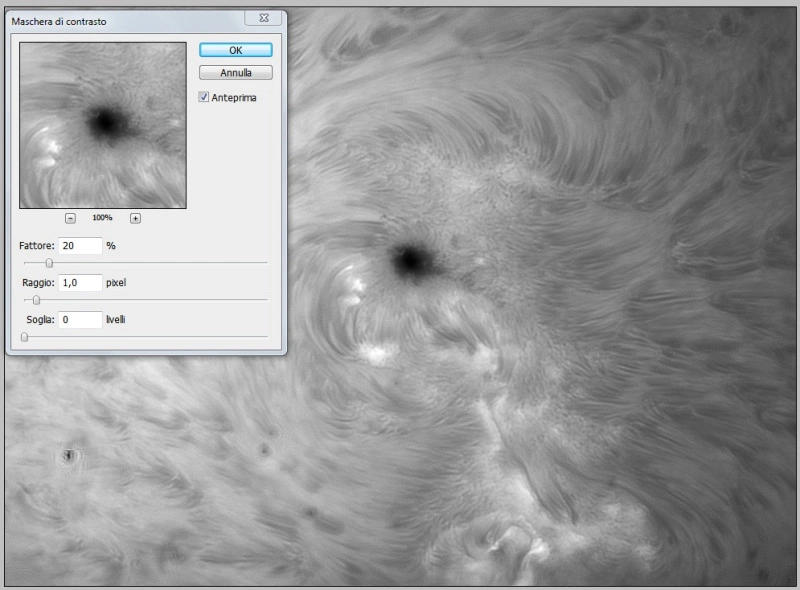Click the Fattore label text
Screen dimensions: 800x590
[x=36, y=246]
